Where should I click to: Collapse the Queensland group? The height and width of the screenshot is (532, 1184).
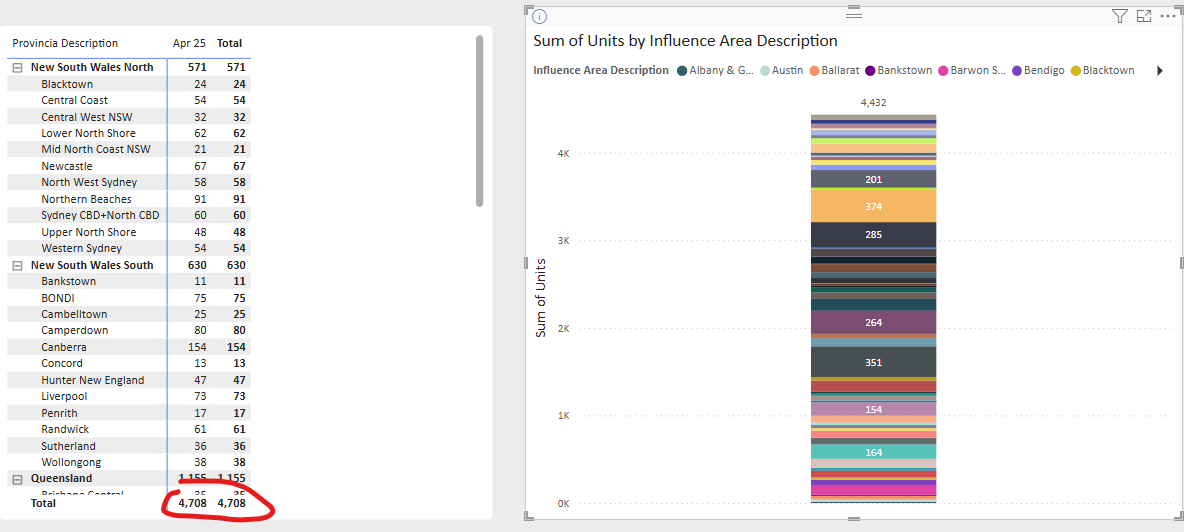(17, 478)
